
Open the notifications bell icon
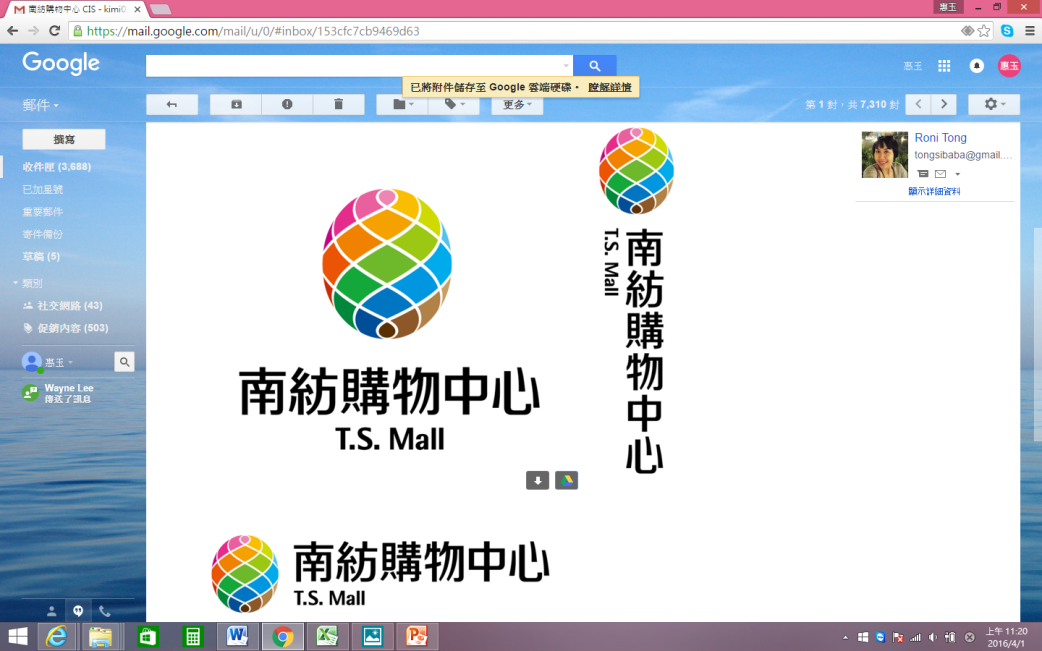976,66
